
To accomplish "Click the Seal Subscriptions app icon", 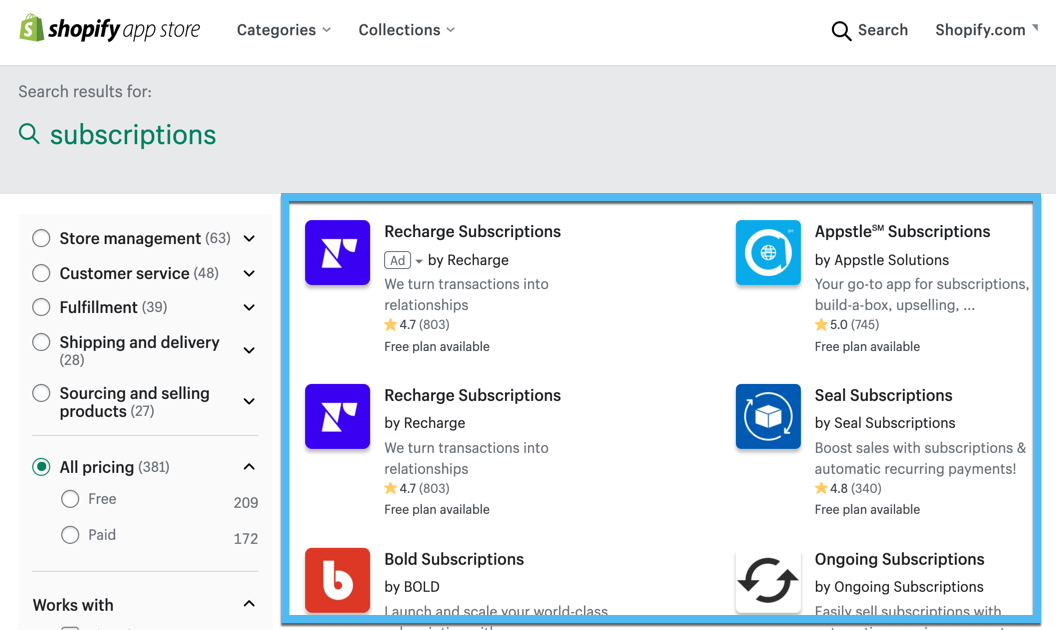I will [x=768, y=416].
